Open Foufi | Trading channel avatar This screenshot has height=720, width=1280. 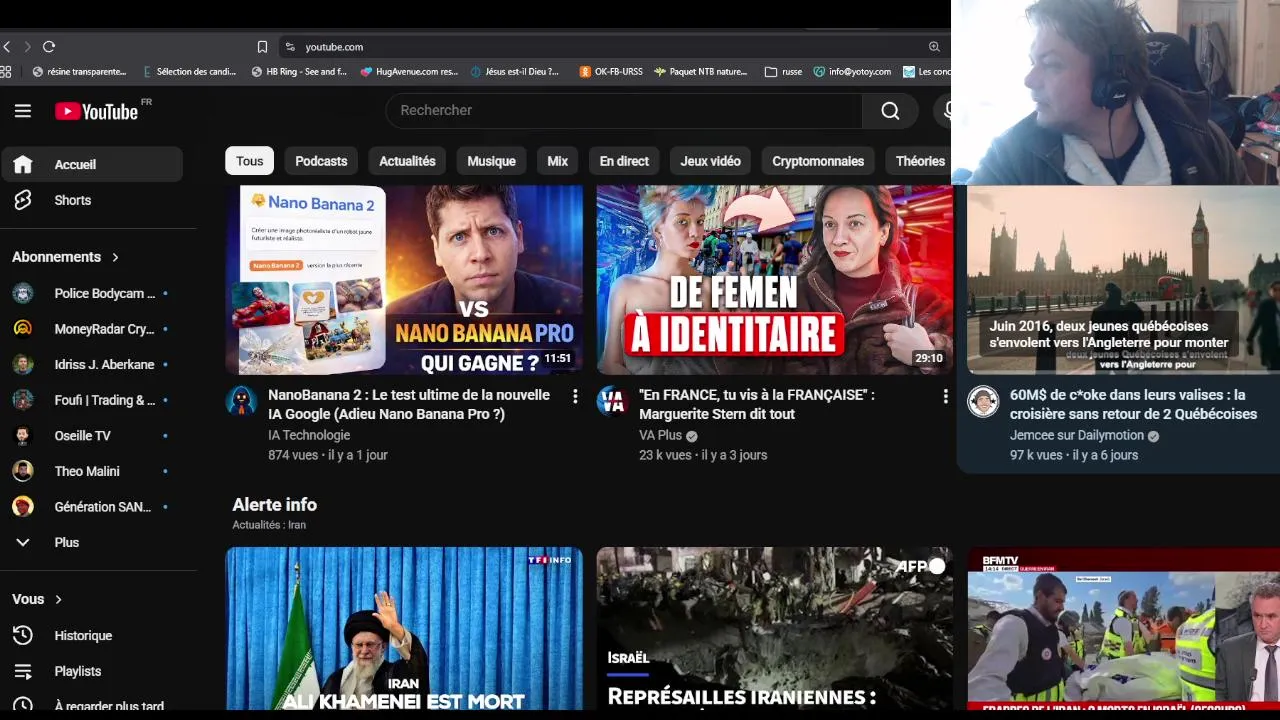click(x=23, y=400)
